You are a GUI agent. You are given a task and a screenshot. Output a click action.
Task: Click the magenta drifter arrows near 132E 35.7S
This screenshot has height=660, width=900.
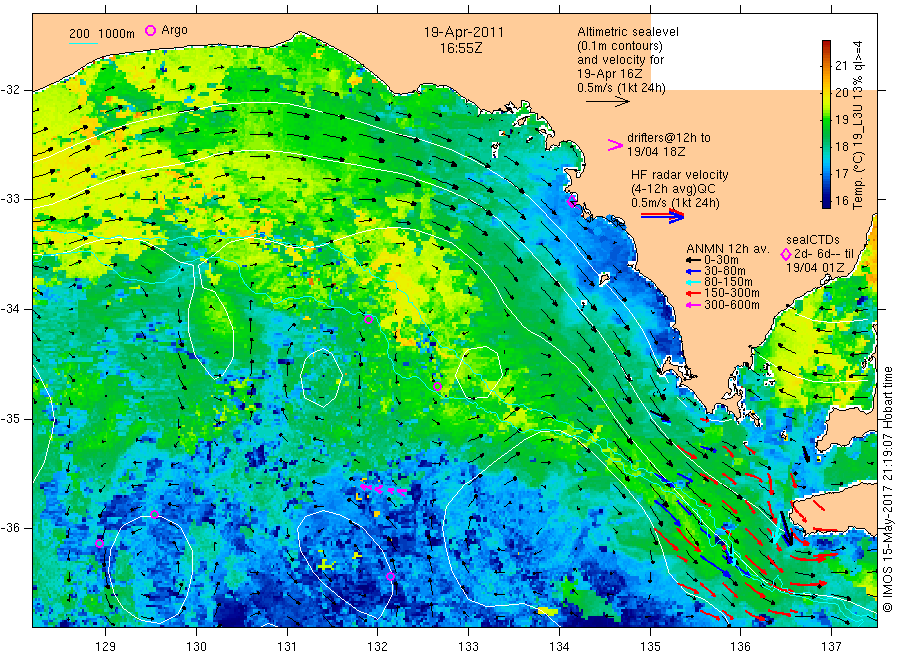click(x=384, y=490)
